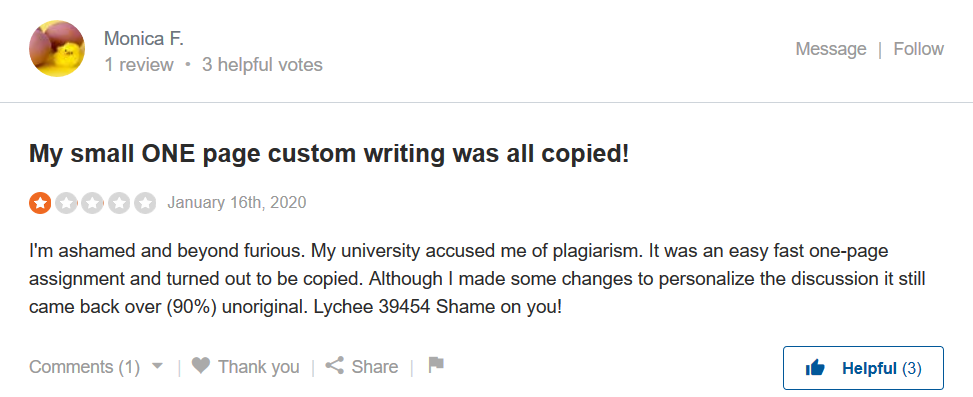The width and height of the screenshot is (973, 397).
Task: Click the thumbs-up icon in Helpful button
Action: click(815, 368)
